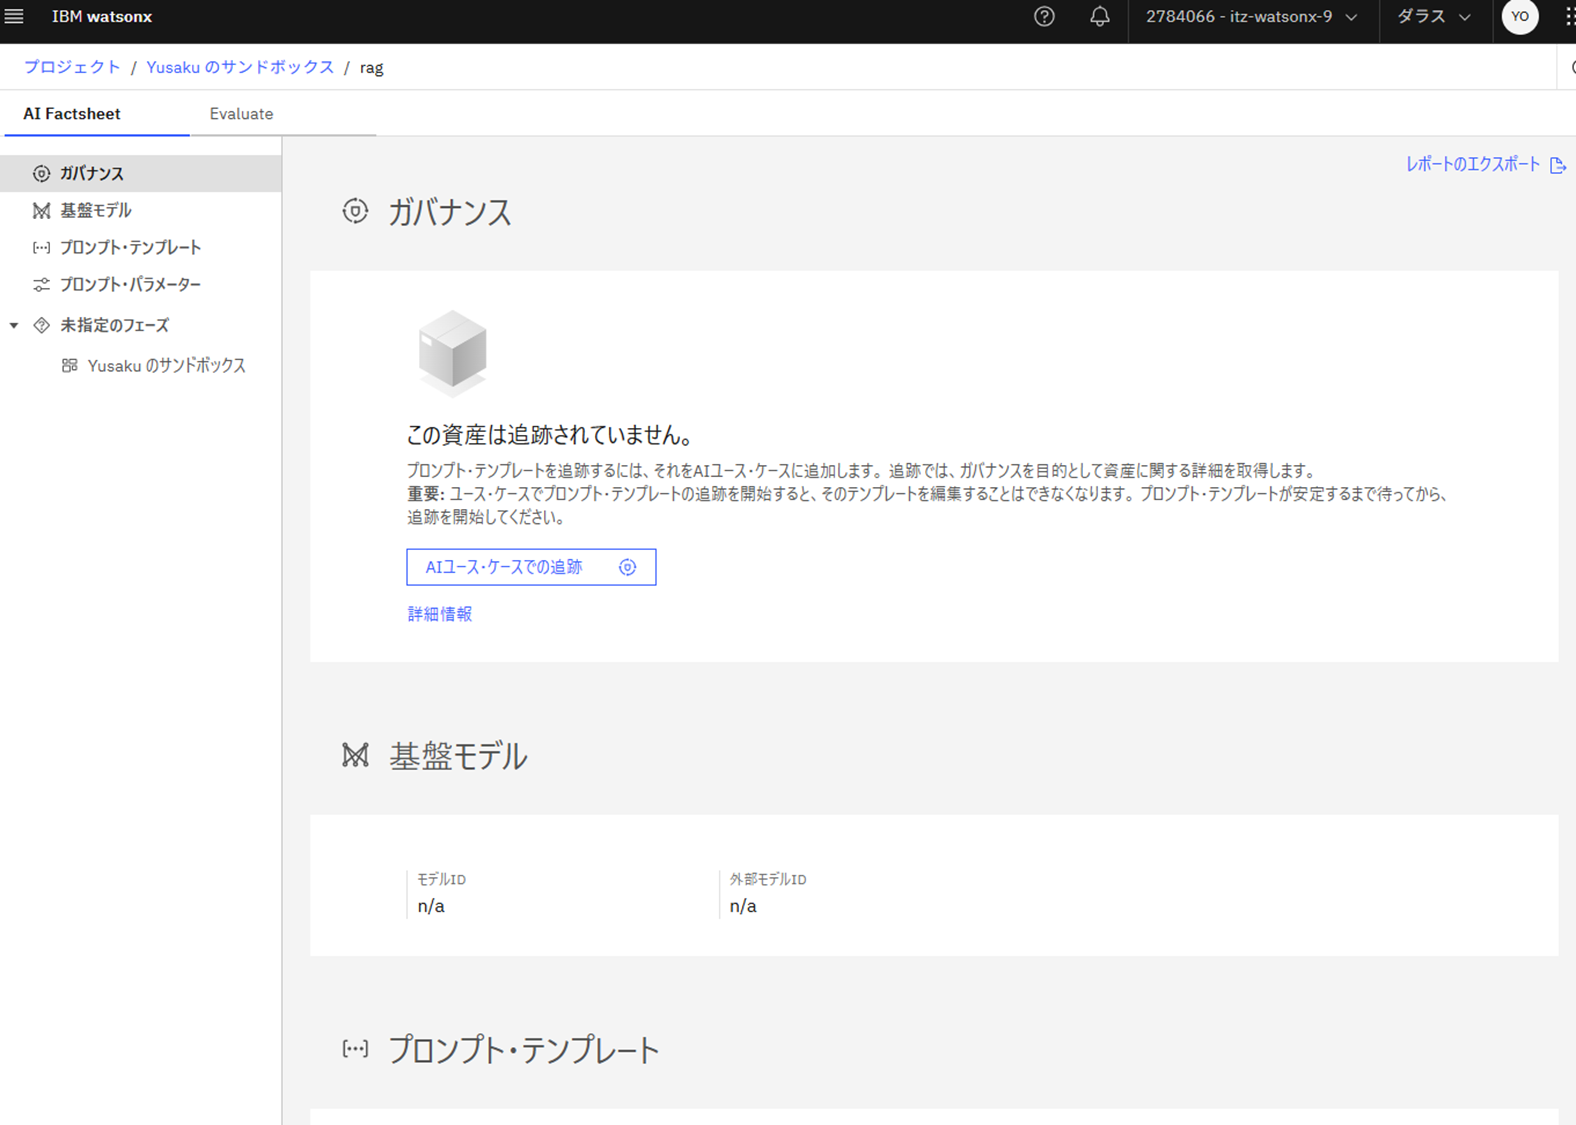Open the hamburger navigation menu

tap(14, 16)
